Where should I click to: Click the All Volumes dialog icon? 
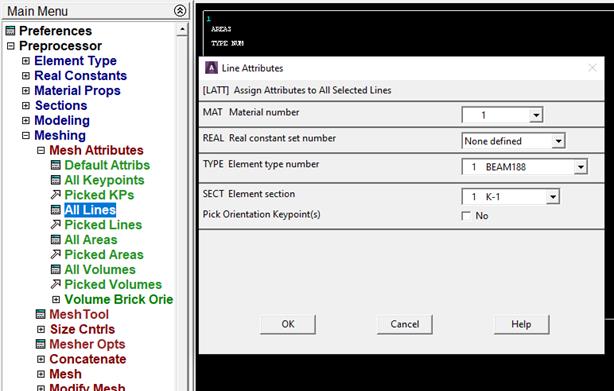click(56, 269)
